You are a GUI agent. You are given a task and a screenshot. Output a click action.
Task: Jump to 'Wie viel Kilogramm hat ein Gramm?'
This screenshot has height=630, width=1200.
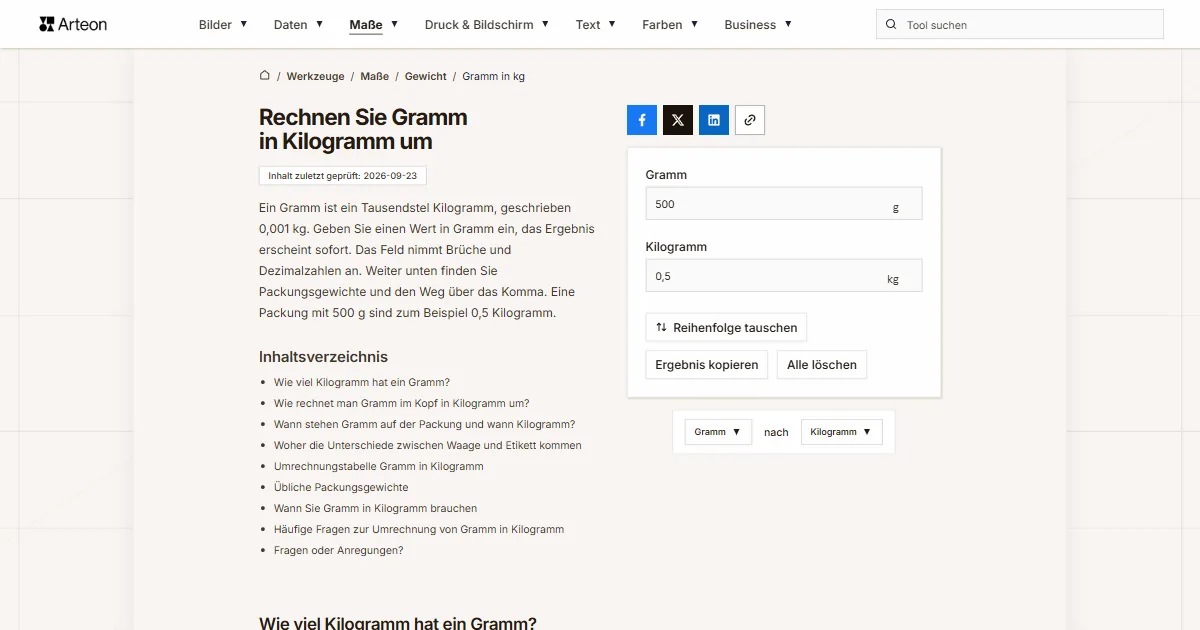(362, 382)
